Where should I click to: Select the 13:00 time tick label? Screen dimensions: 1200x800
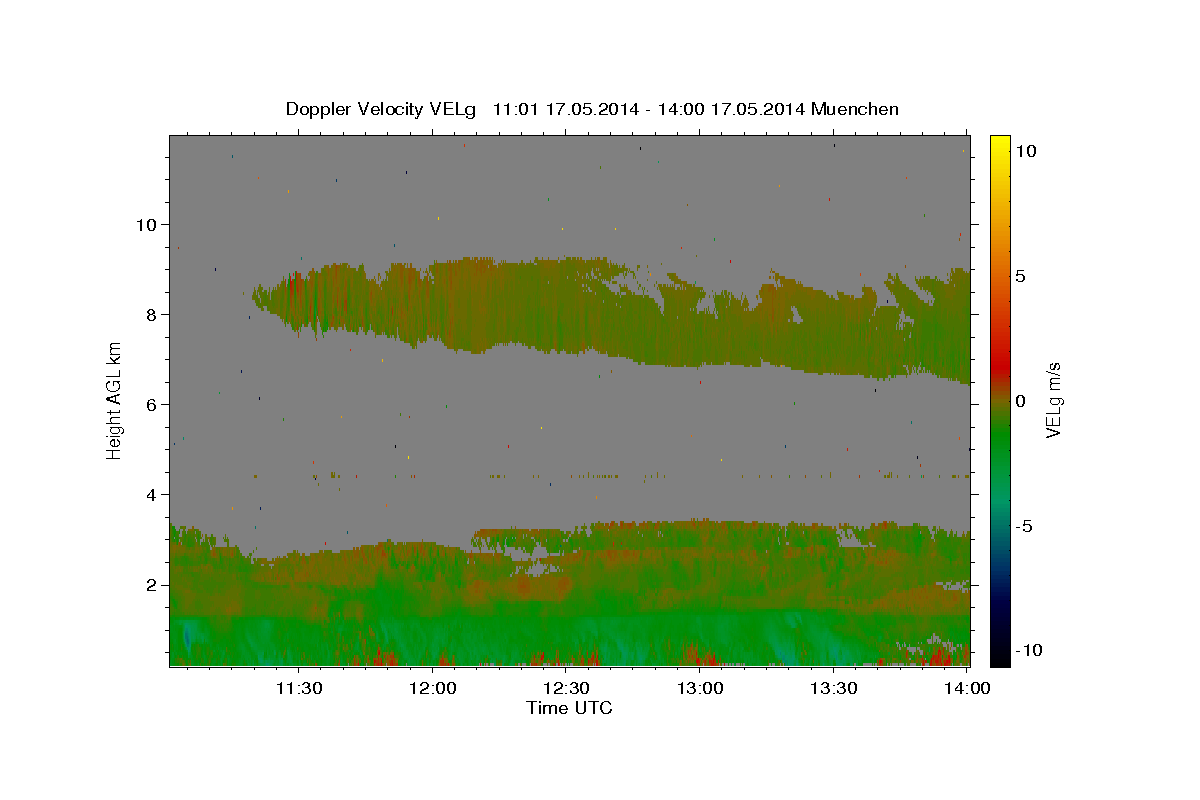click(700, 688)
